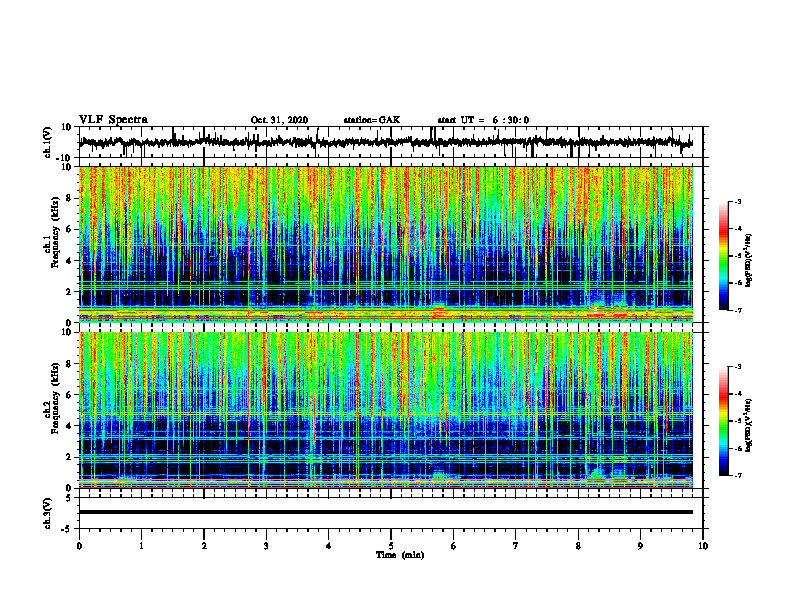Click the "4" kHz tick of ch.2 spectrogram
The width and height of the screenshot is (792, 612).
click(x=69, y=426)
